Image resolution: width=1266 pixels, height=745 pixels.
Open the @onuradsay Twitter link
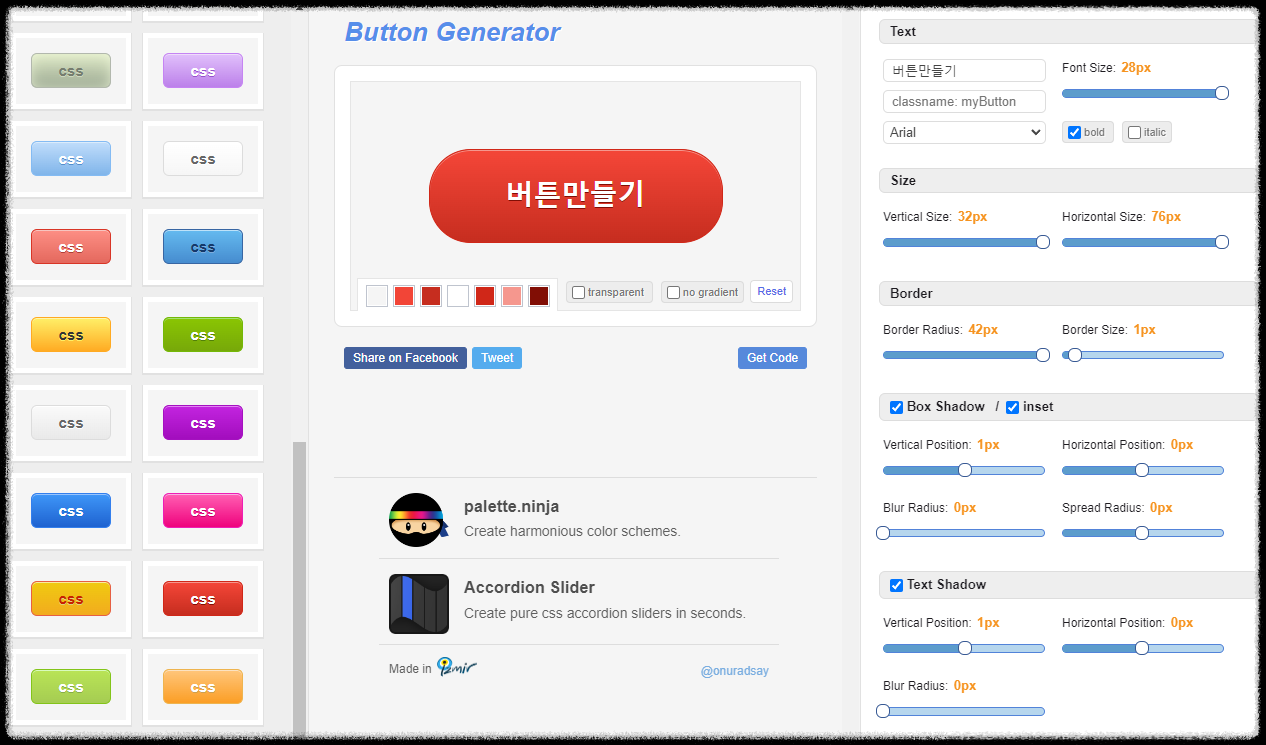(735, 670)
